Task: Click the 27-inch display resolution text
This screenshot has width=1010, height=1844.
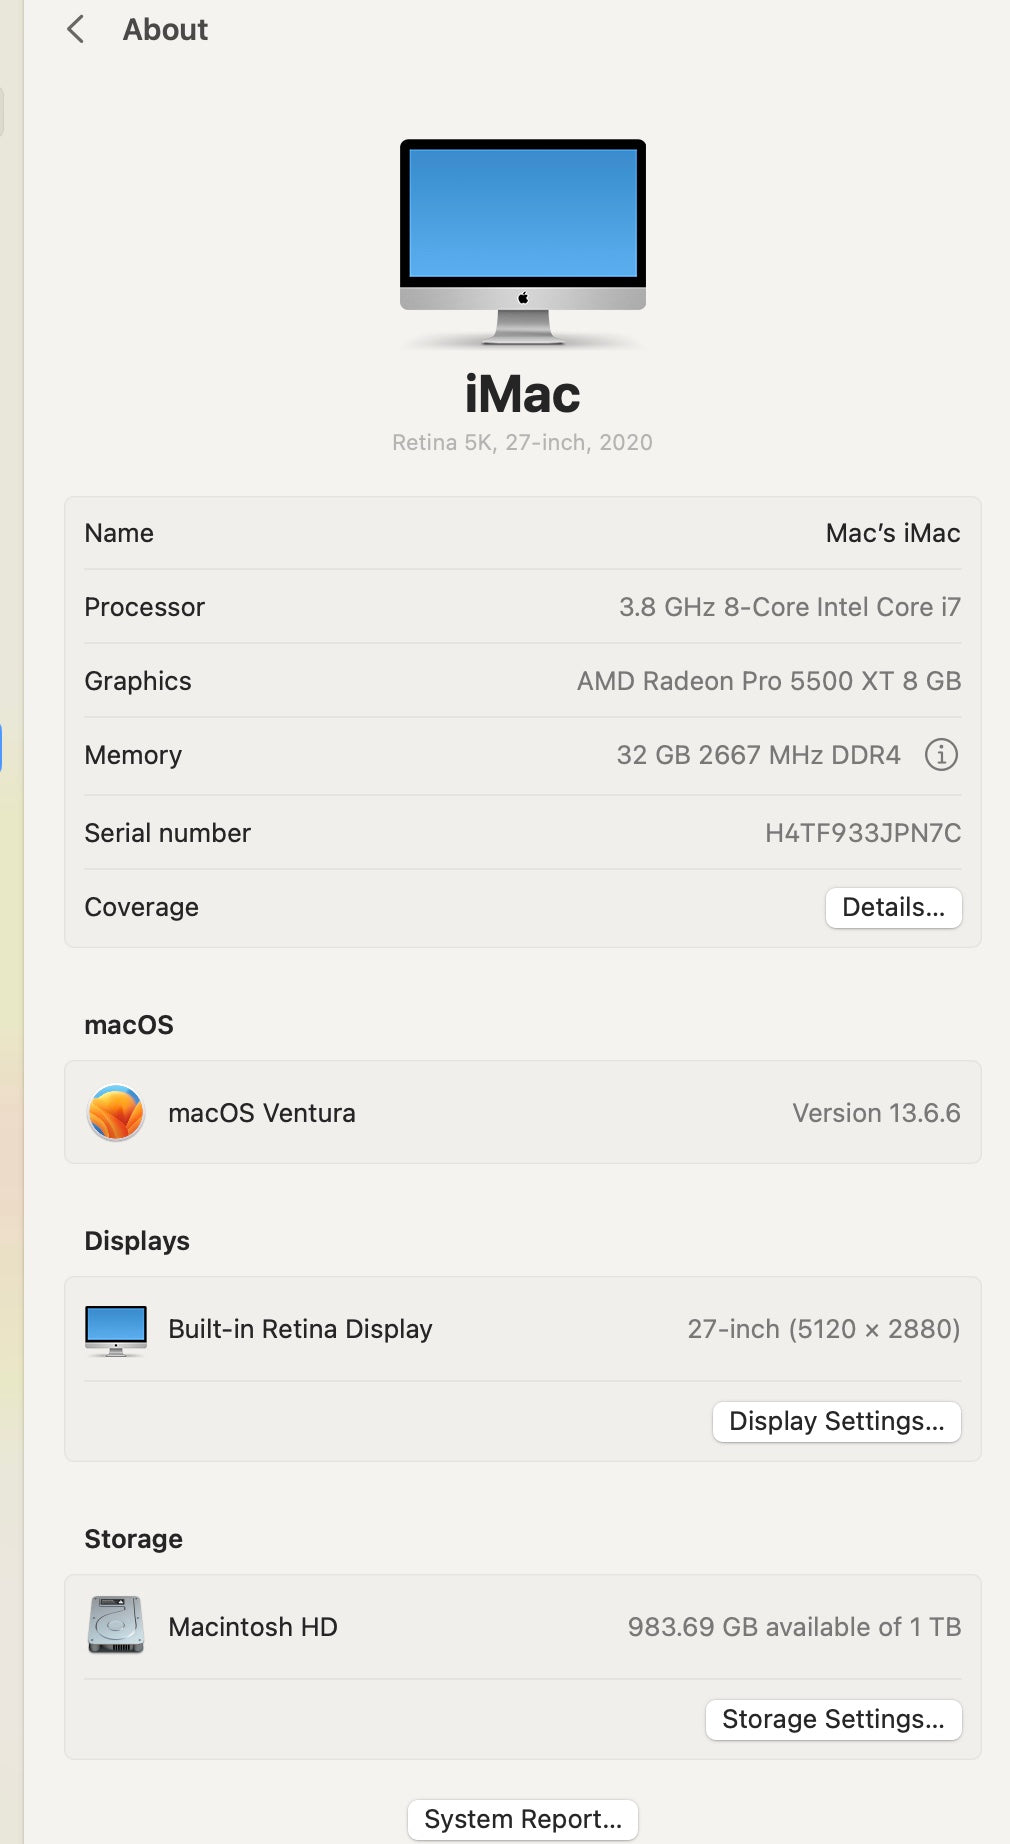Action: coord(823,1329)
